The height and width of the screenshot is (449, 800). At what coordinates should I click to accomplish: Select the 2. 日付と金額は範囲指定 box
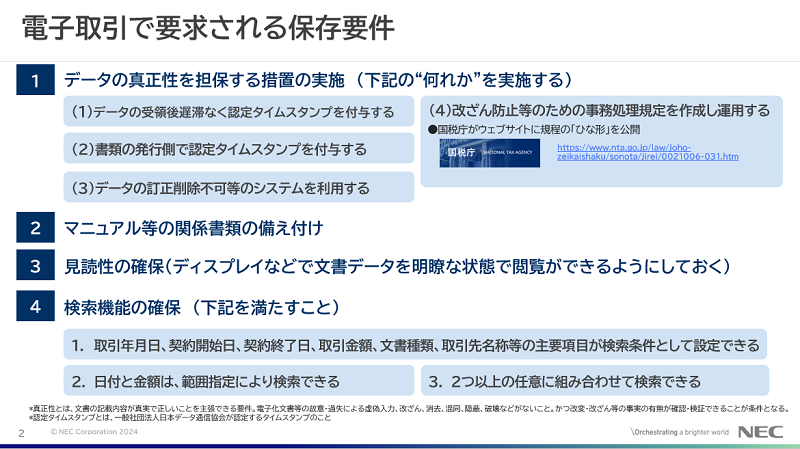(239, 381)
